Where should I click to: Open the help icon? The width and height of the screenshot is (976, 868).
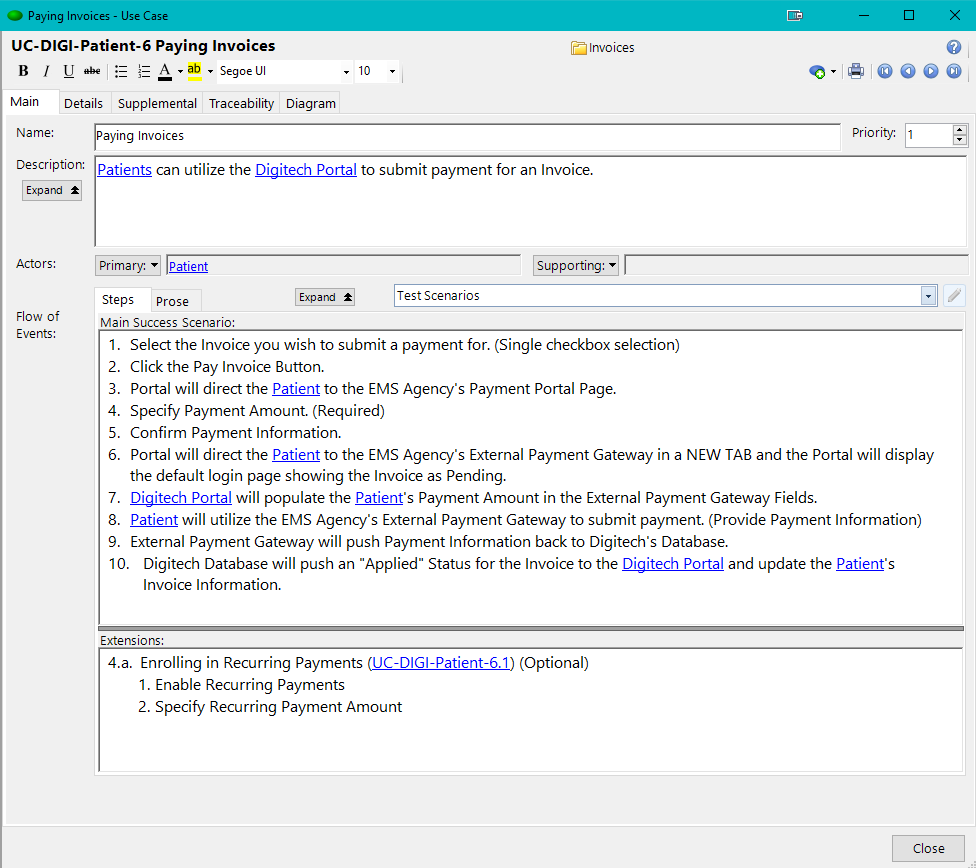coord(954,47)
